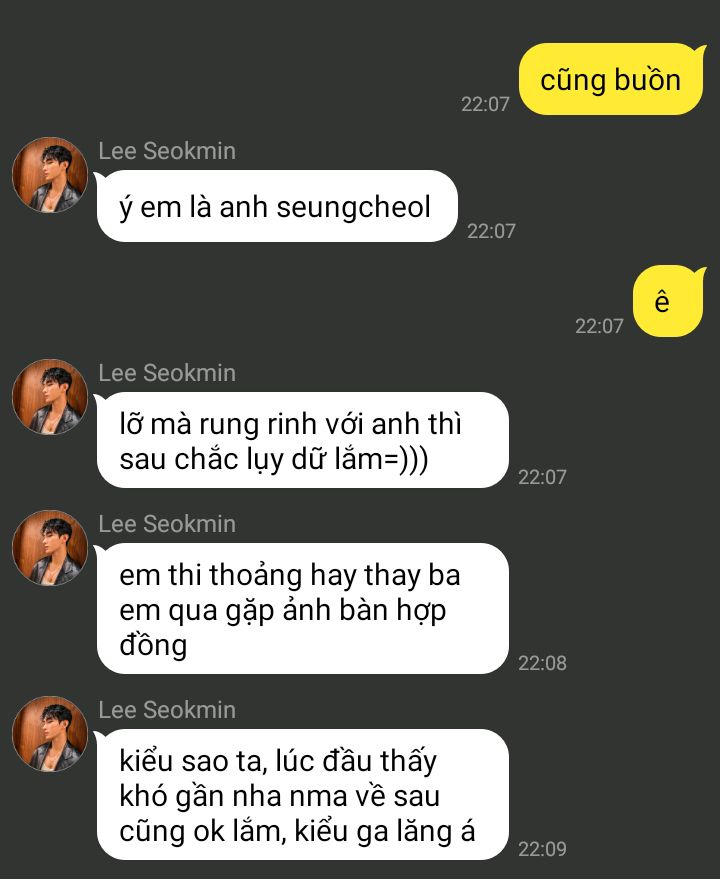Tap message "lỡ mà rung rinh với anh"
The width and height of the screenshot is (720, 879).
click(x=302, y=440)
